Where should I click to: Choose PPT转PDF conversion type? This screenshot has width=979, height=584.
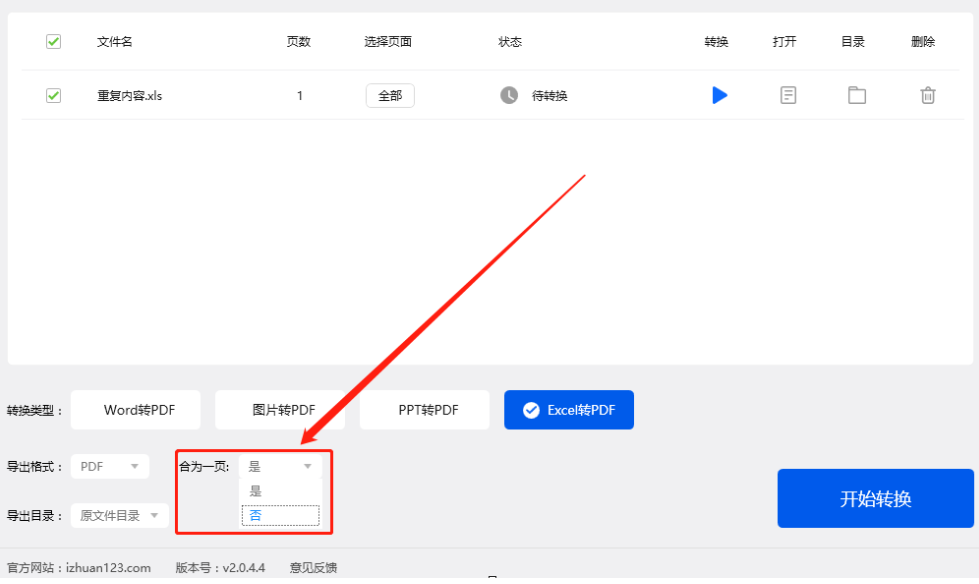pos(425,410)
